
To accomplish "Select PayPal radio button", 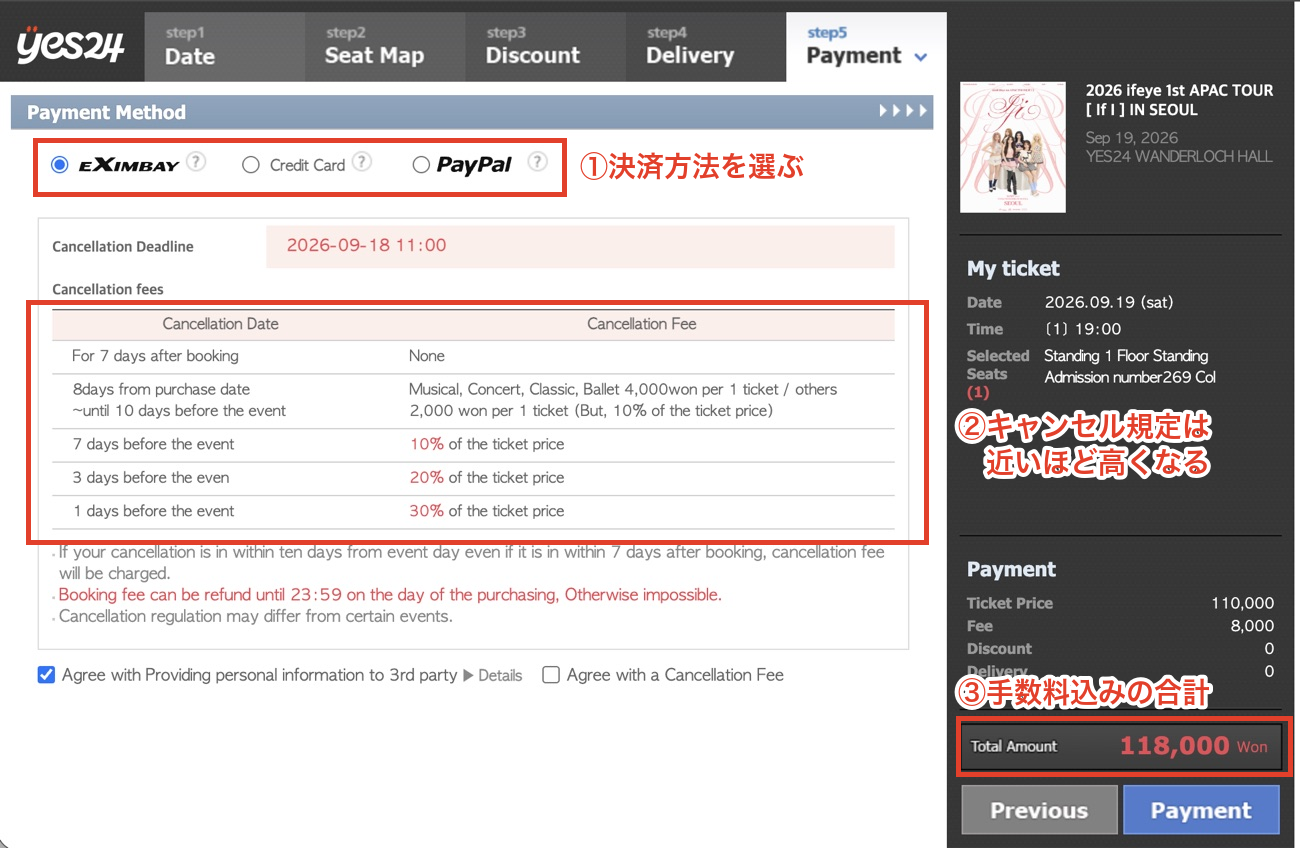I will click(x=421, y=165).
